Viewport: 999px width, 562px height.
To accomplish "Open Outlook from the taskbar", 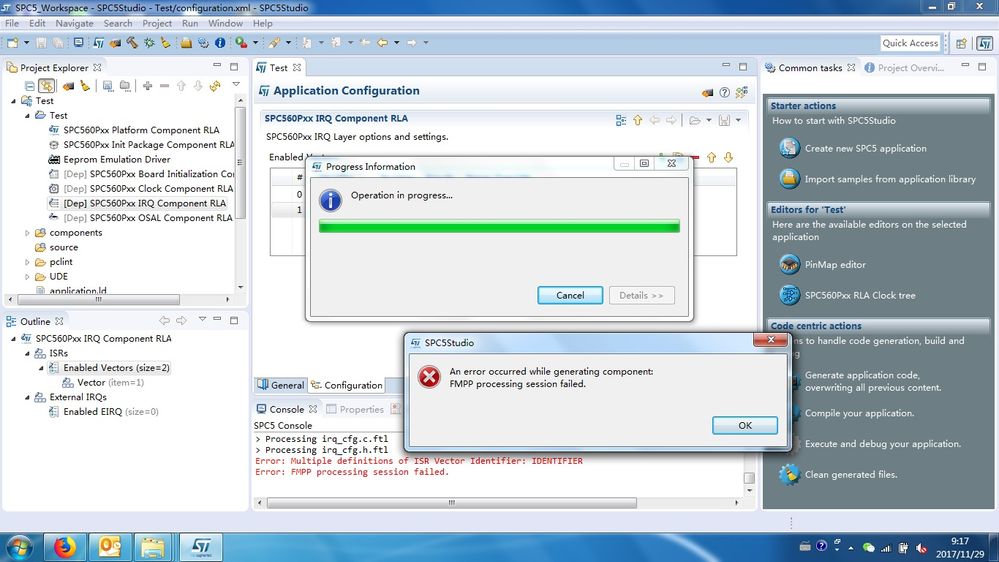I will [110, 547].
